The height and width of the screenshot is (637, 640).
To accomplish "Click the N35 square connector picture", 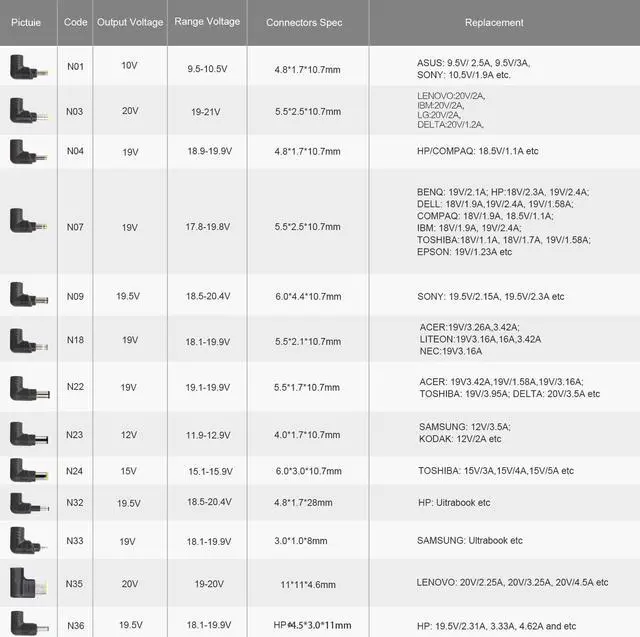I will coord(28,583).
